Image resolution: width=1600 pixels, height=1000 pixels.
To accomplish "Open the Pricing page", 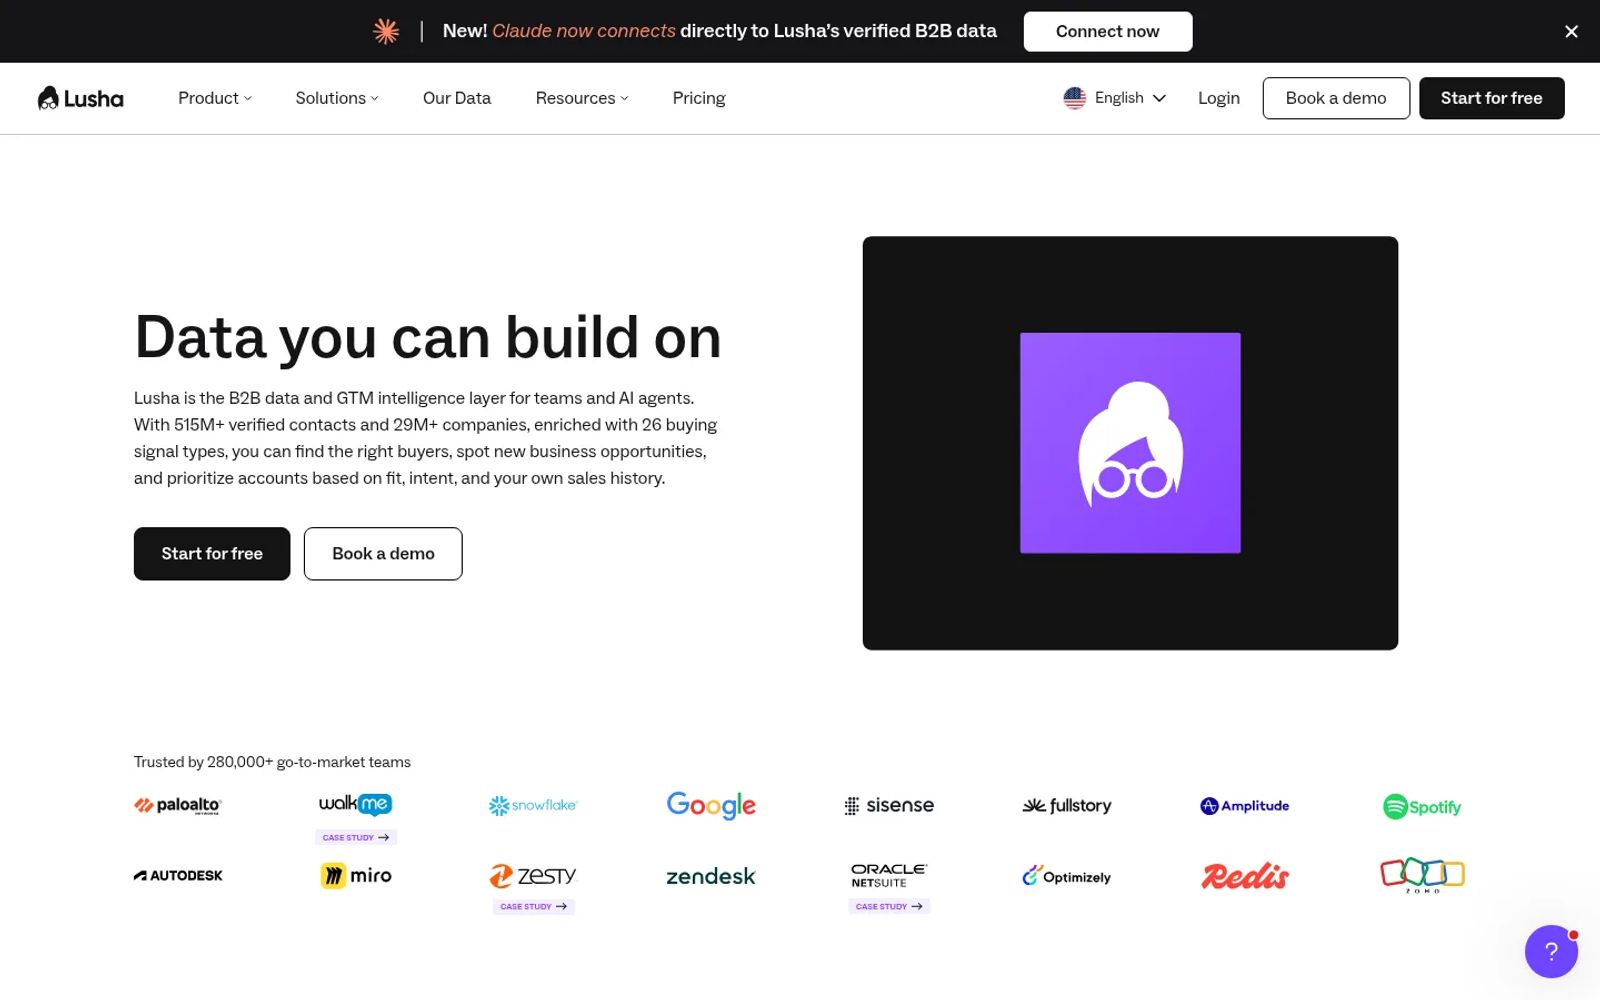I will (x=699, y=98).
